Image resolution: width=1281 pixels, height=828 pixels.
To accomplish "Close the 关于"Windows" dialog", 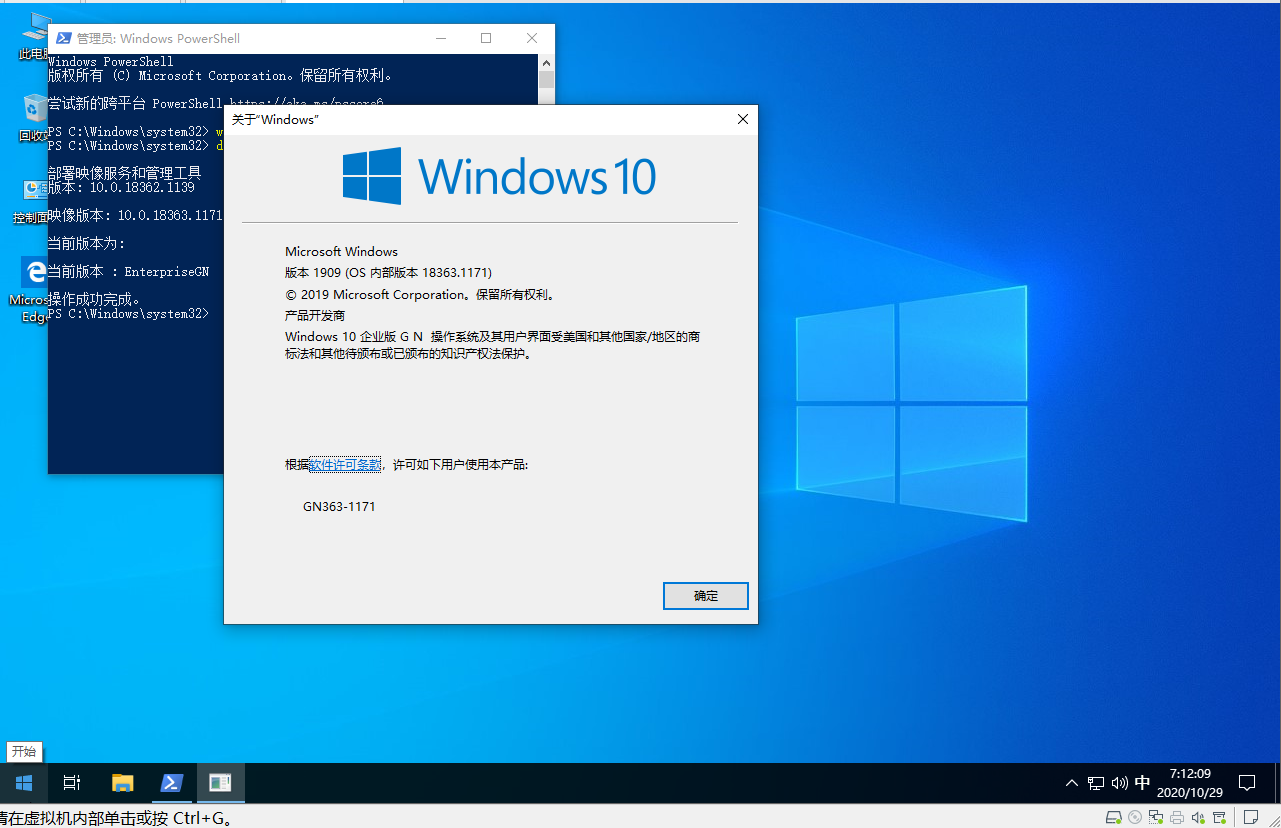I will [742, 119].
